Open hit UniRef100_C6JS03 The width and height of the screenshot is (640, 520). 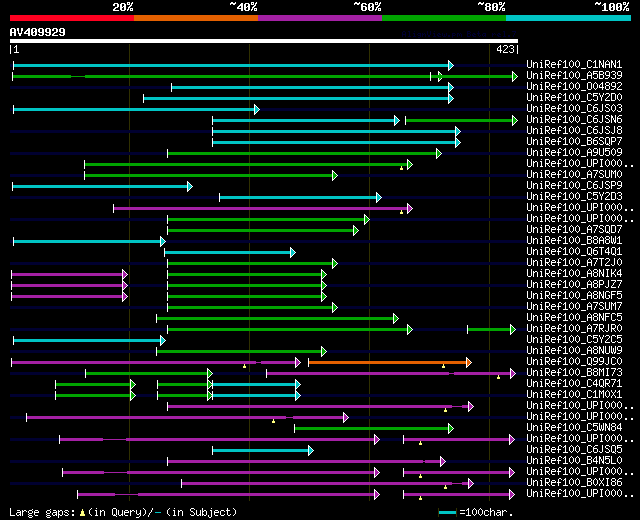[x=574, y=108]
